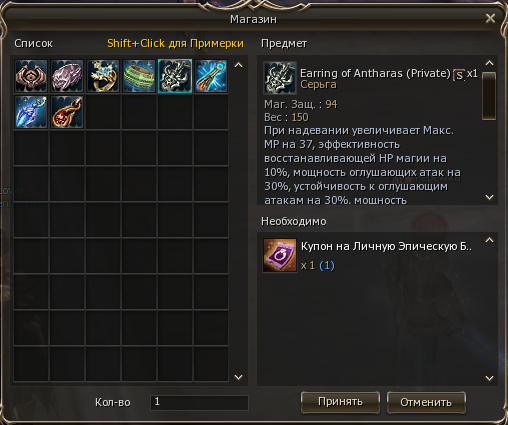Choose the red gem gold necklace item
This screenshot has width=508, height=425.
pos(67,112)
